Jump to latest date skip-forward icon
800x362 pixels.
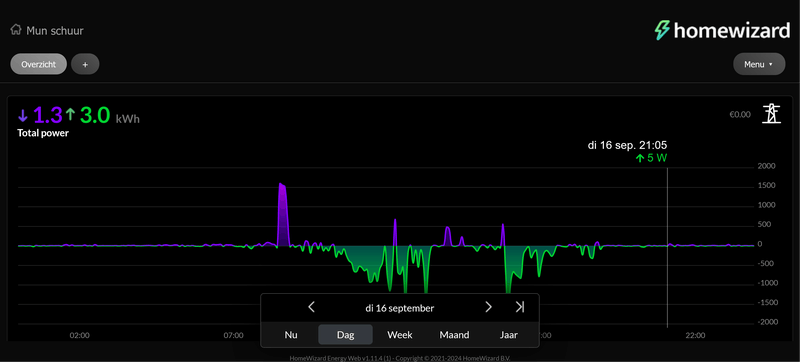519,307
